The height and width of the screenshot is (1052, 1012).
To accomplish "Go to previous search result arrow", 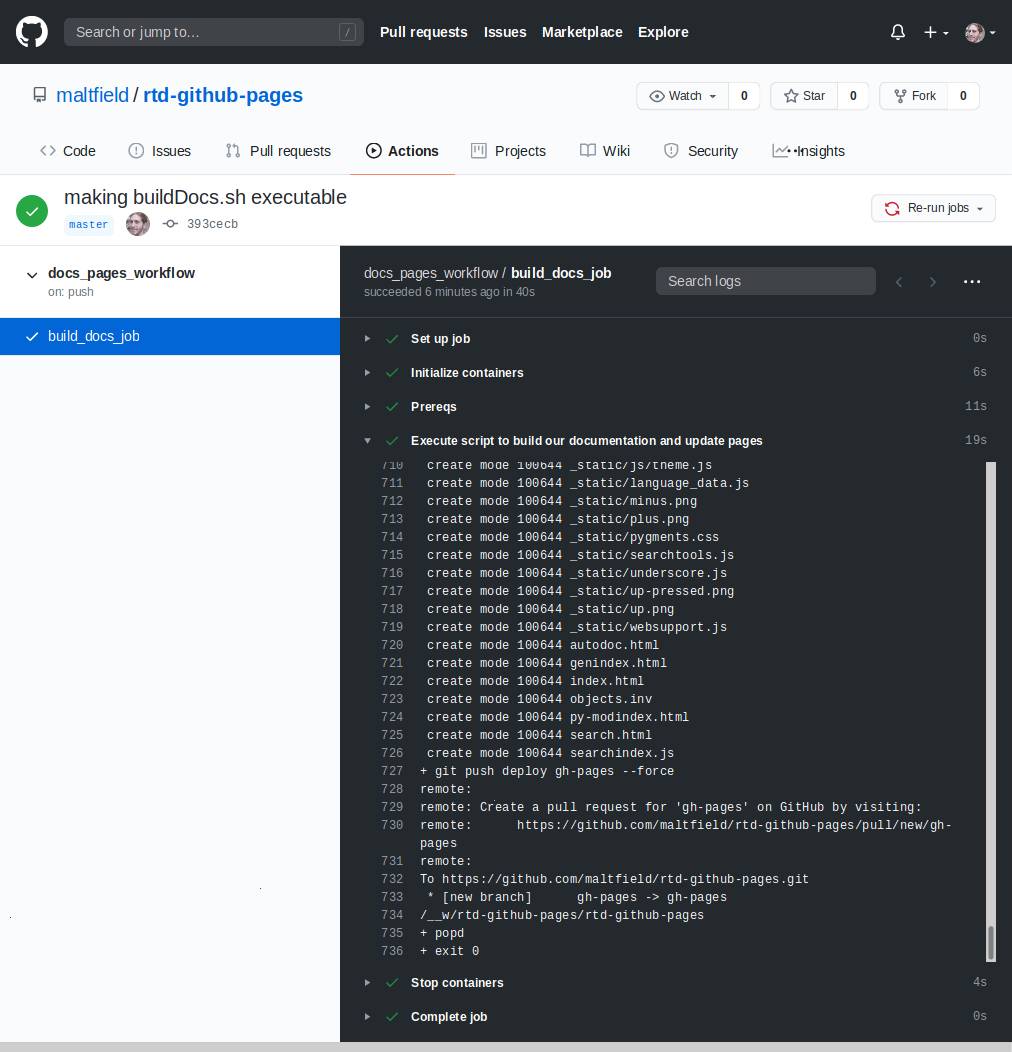I will pos(899,282).
